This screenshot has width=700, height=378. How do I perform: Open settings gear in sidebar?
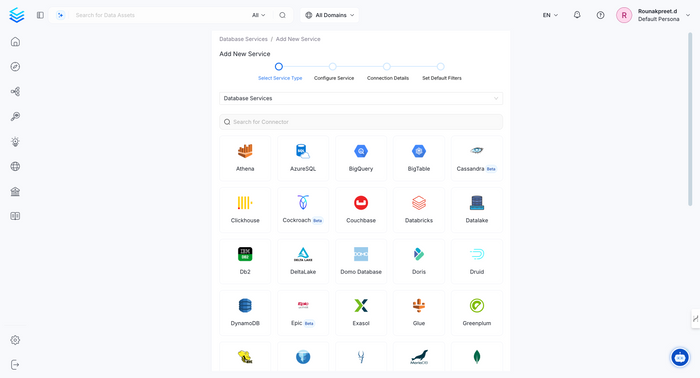point(15,340)
